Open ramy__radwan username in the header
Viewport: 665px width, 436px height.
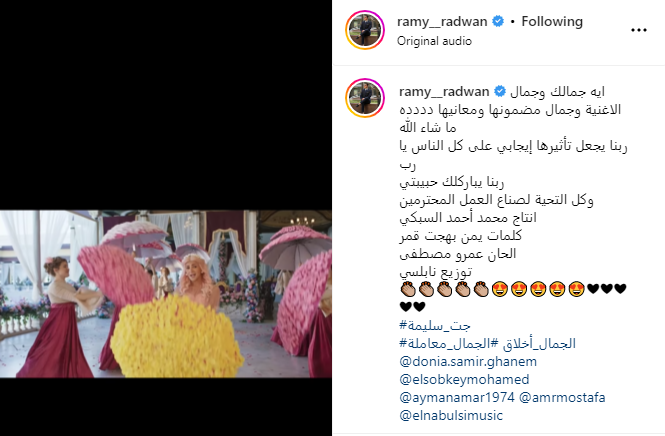coord(442,21)
